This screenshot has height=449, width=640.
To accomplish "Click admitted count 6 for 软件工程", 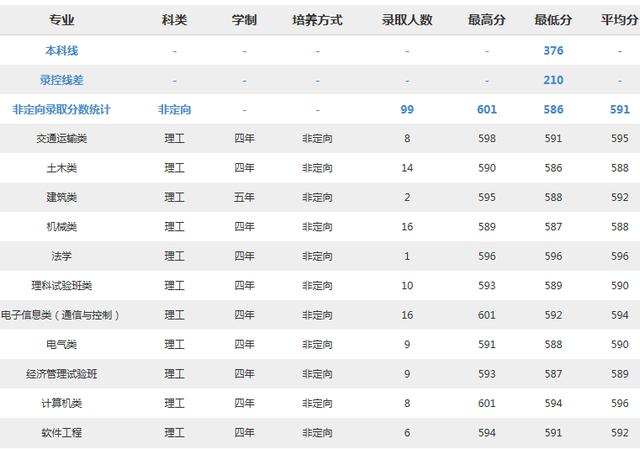I will click(407, 433).
